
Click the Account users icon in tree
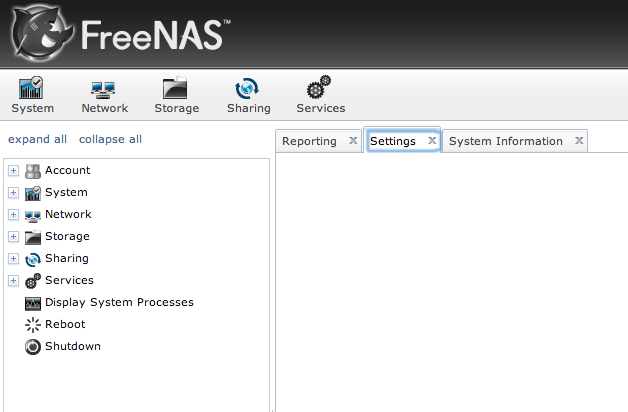tap(33, 171)
